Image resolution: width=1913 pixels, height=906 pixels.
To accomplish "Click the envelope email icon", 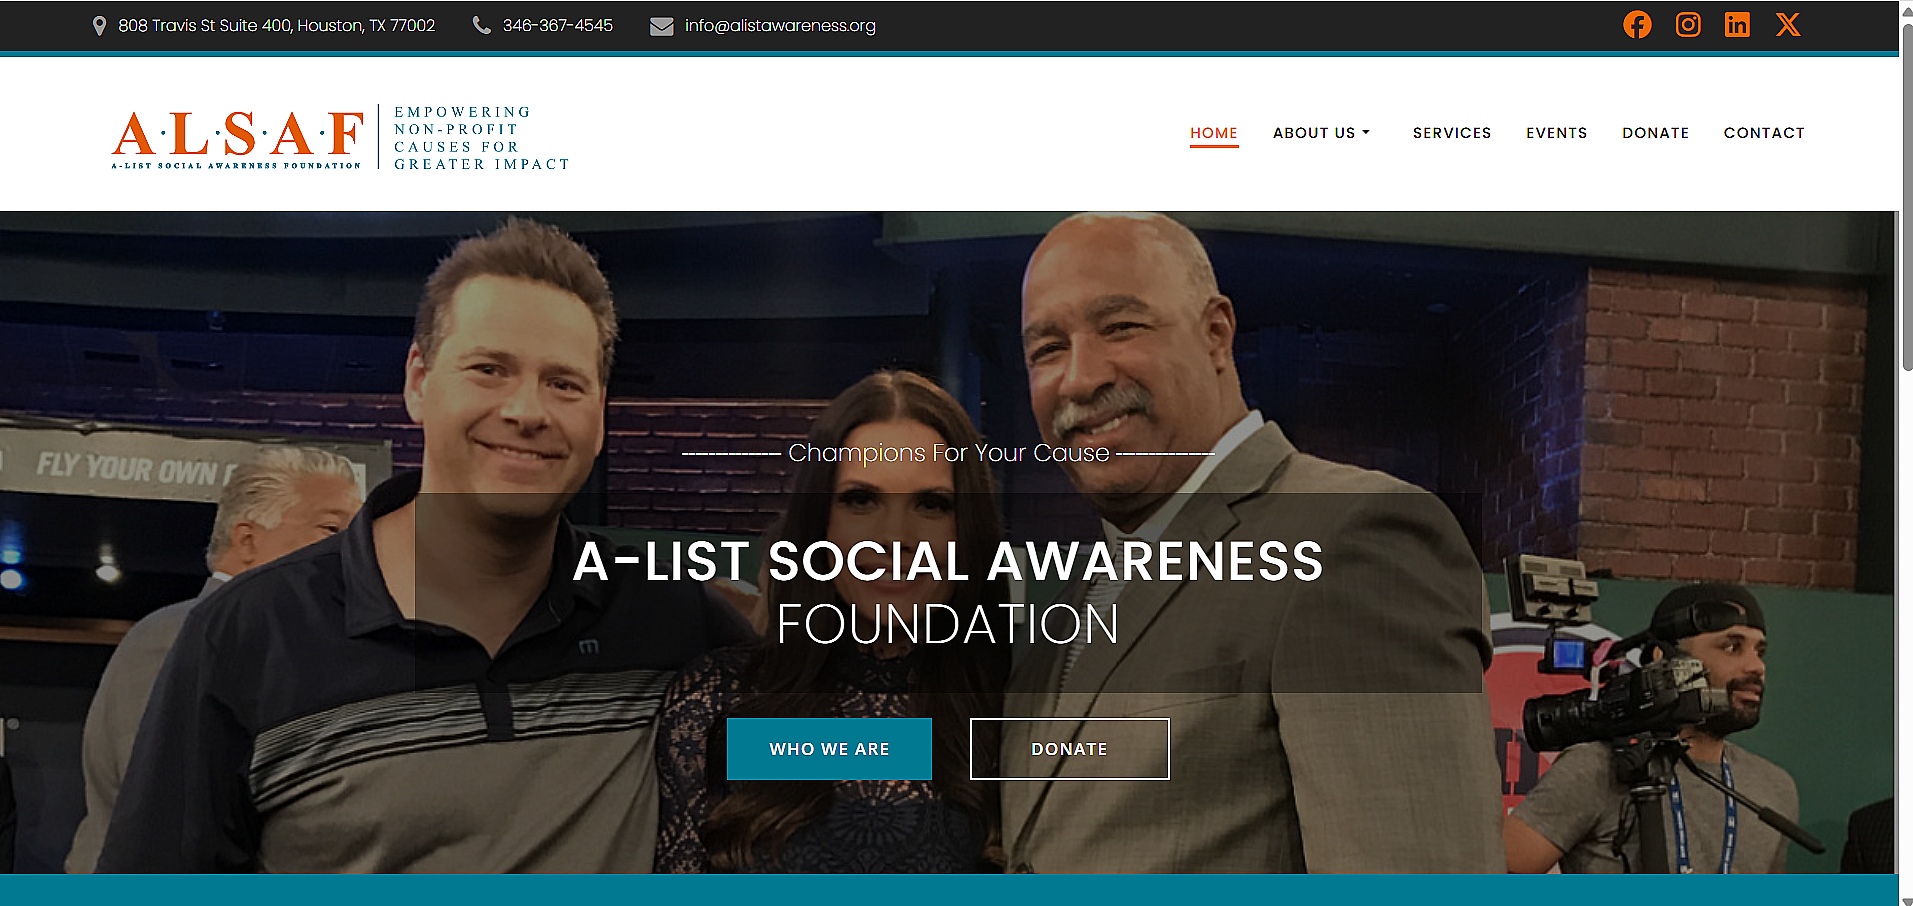I will click(x=661, y=26).
